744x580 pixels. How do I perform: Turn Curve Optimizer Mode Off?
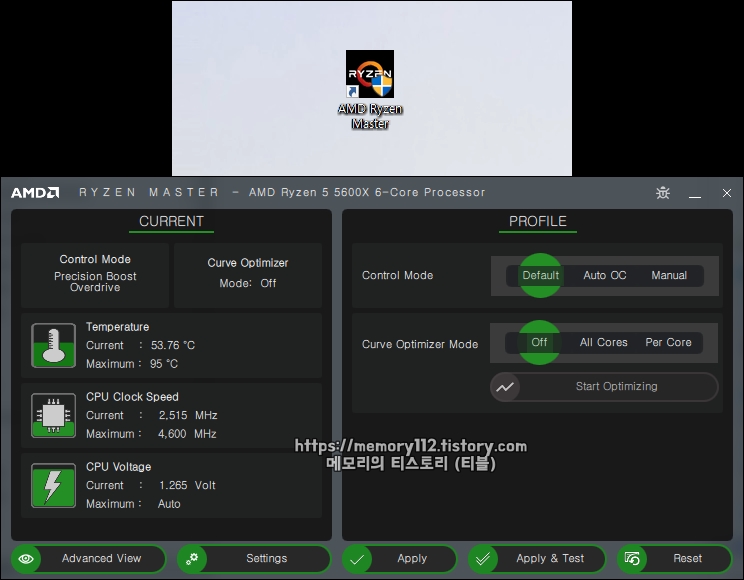click(x=539, y=342)
